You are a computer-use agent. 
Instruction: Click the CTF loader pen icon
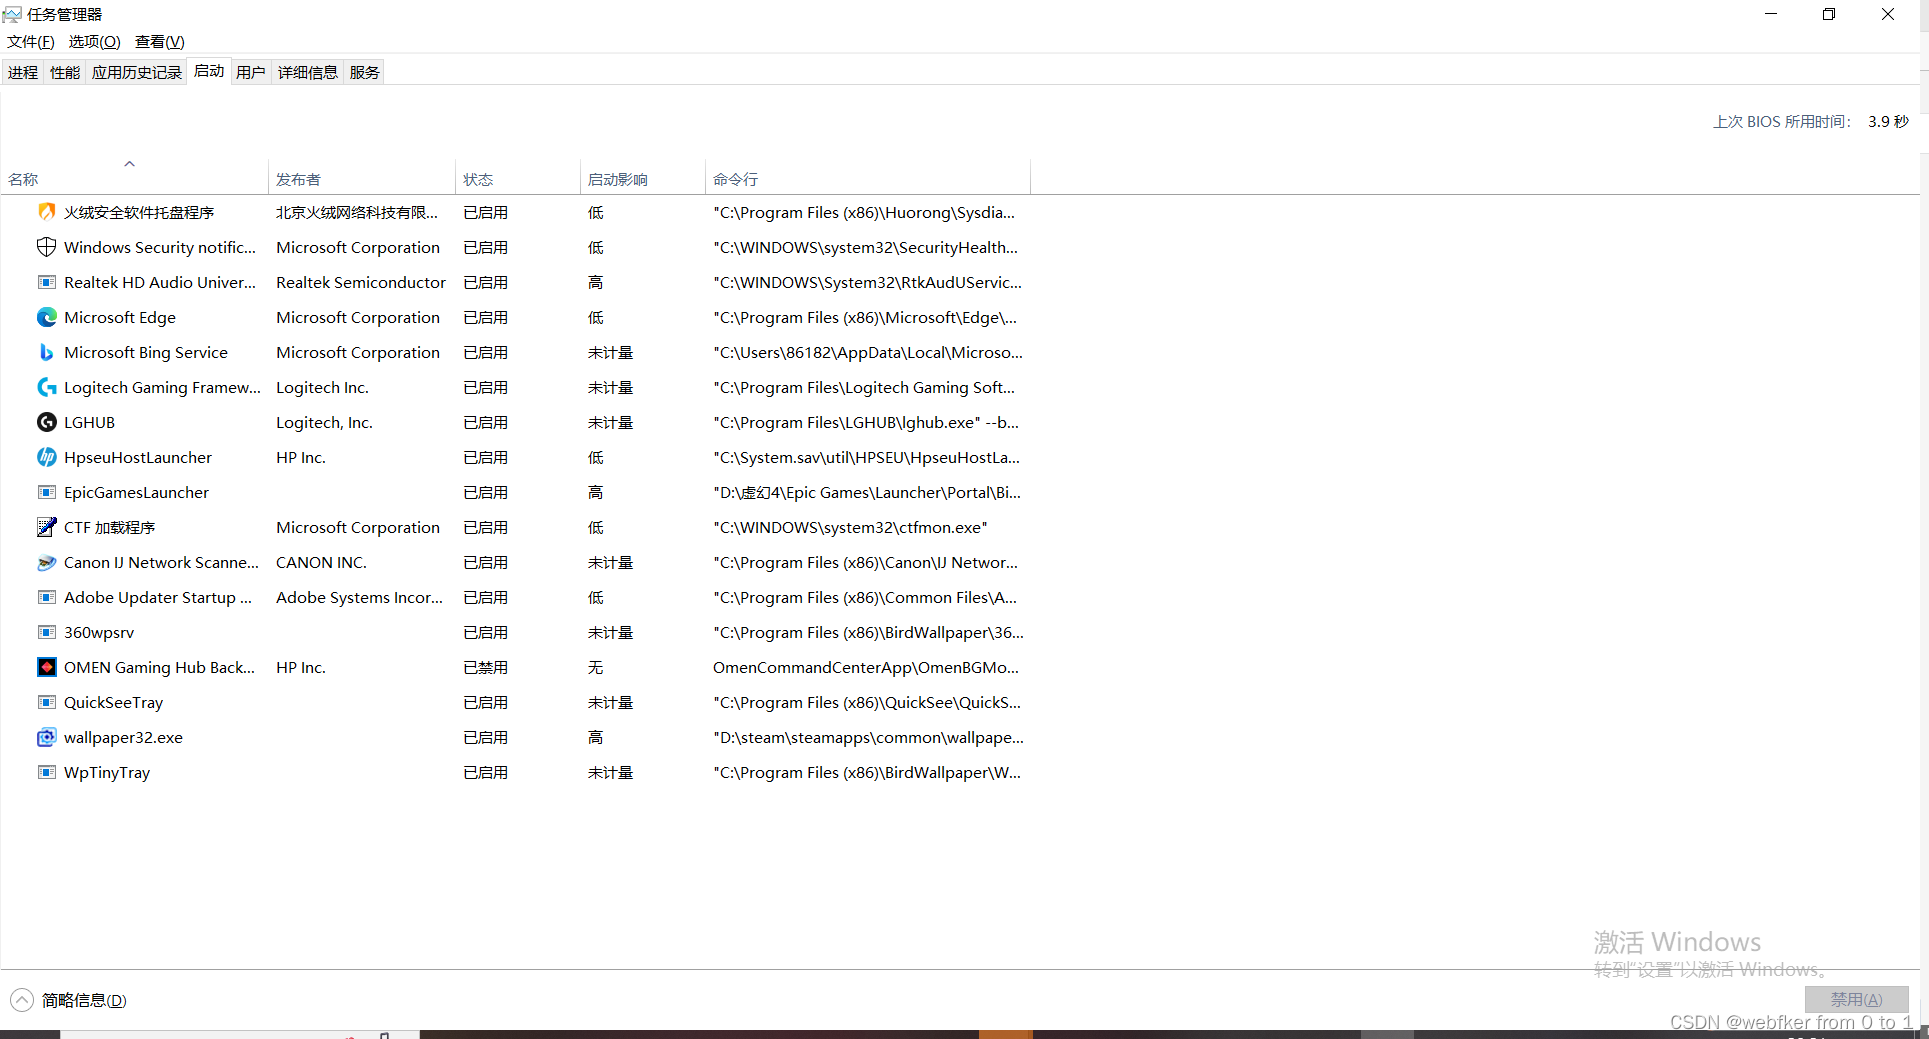point(46,527)
